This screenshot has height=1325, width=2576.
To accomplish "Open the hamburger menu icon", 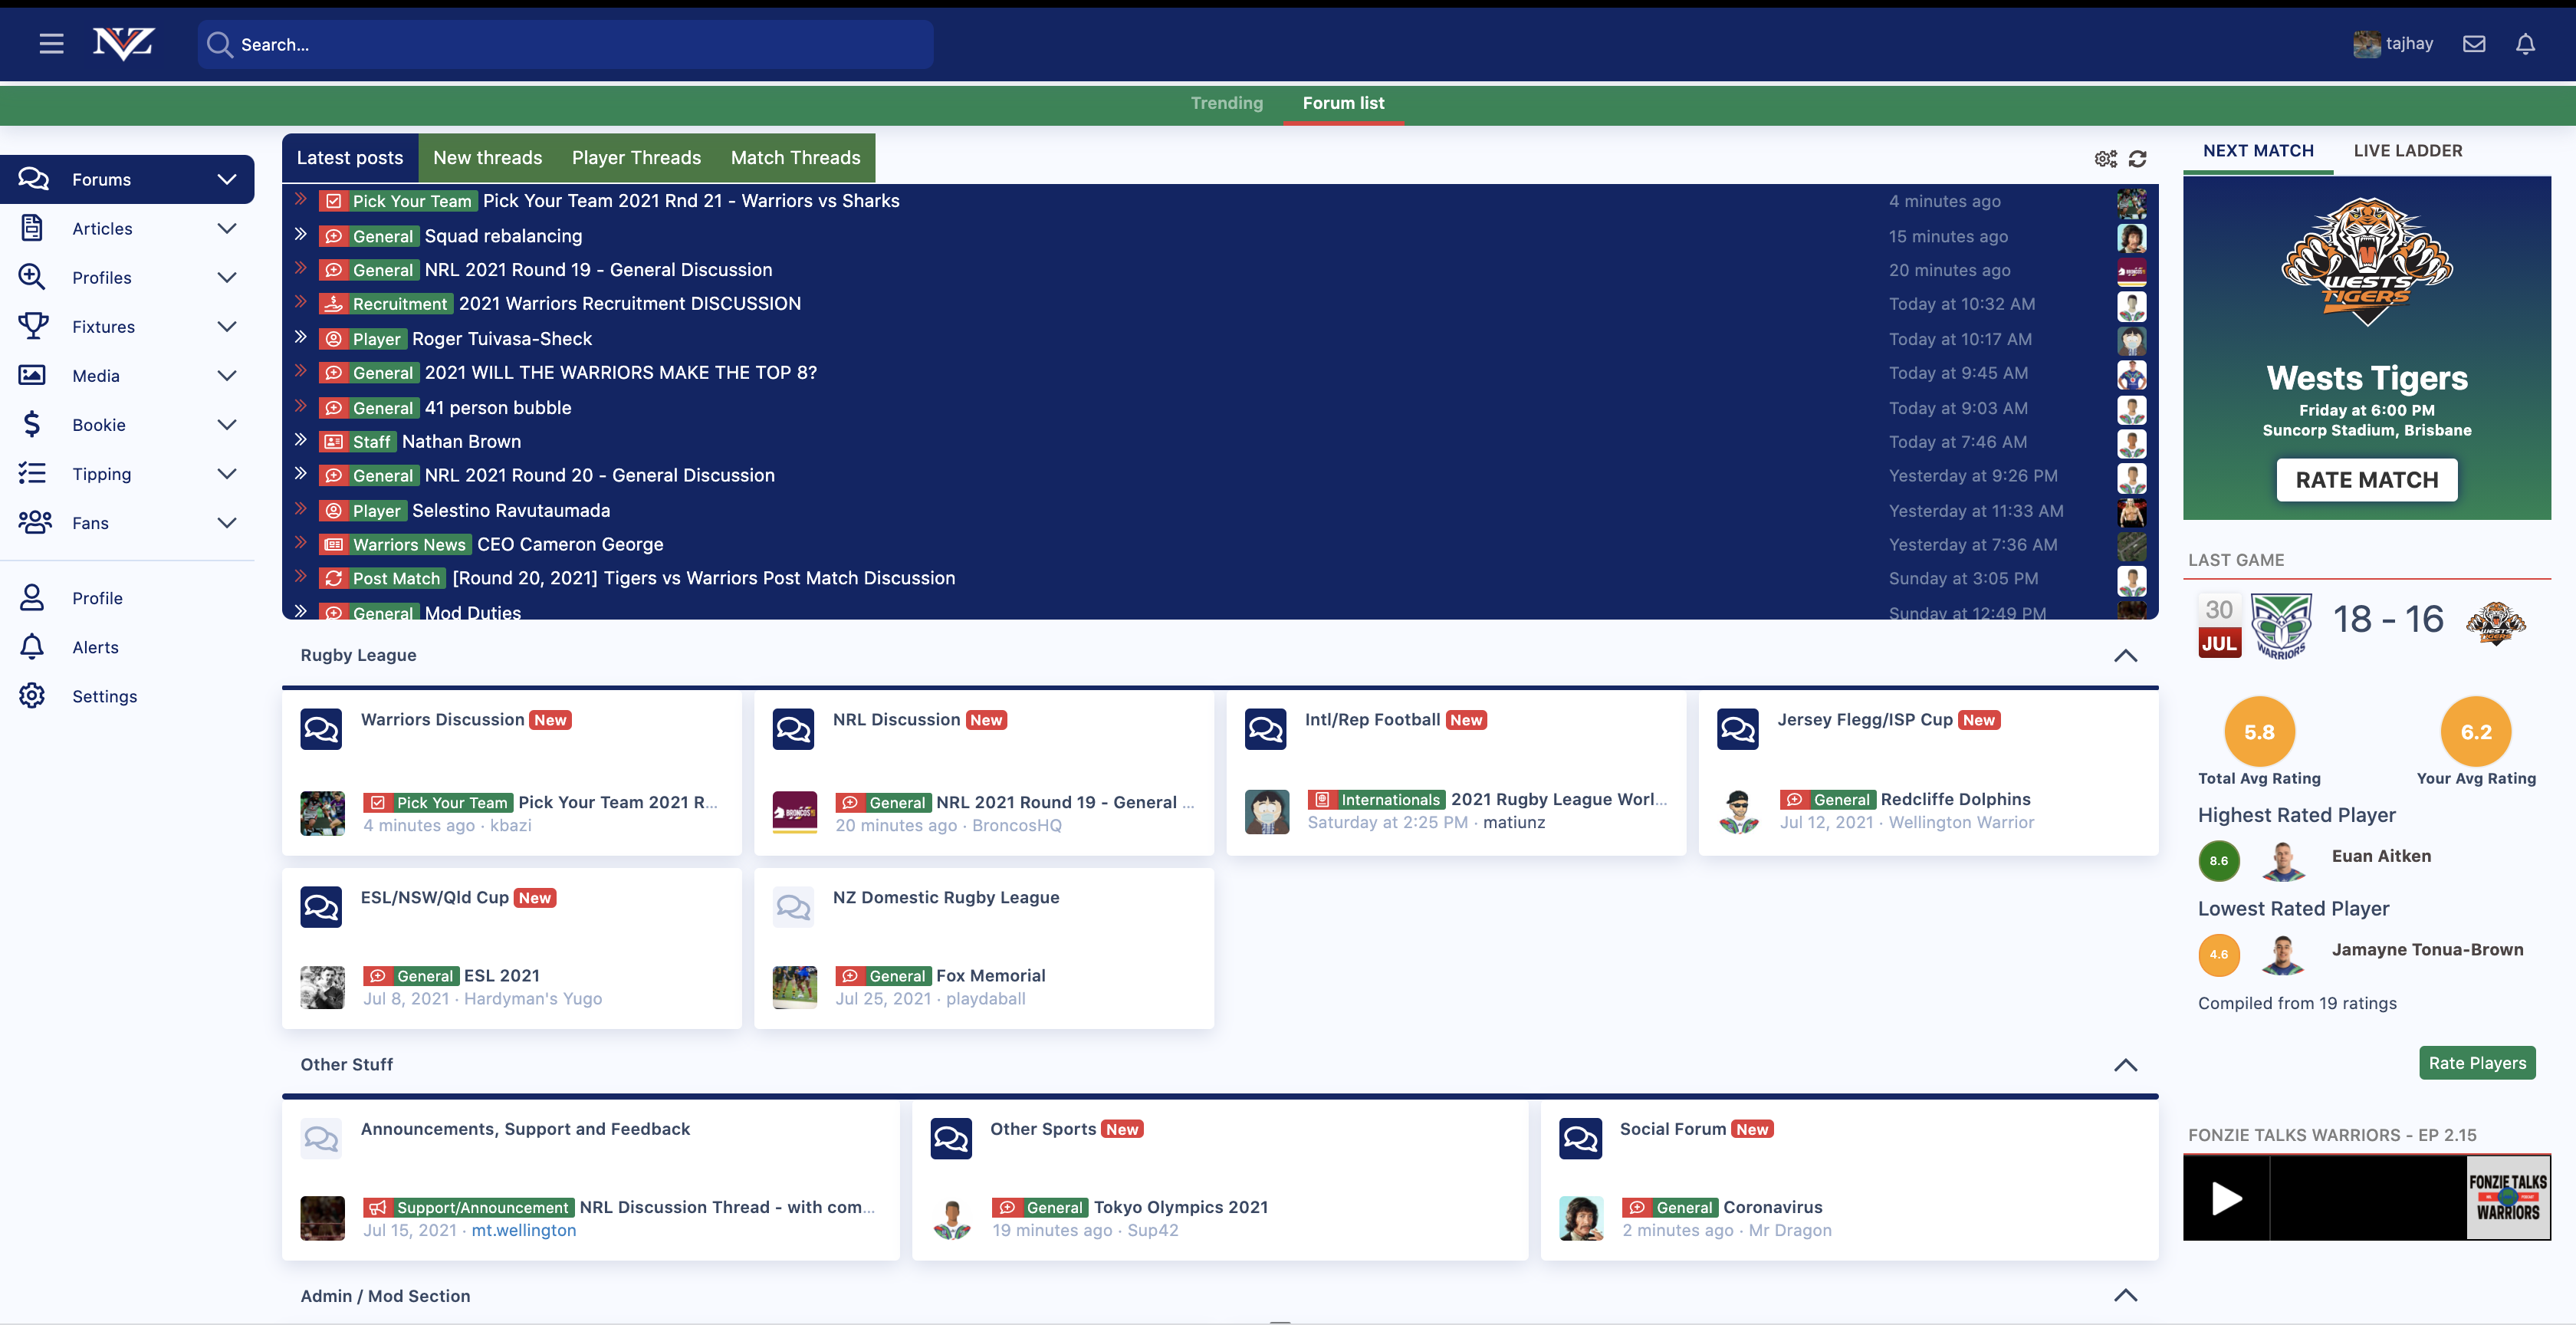I will coord(51,44).
